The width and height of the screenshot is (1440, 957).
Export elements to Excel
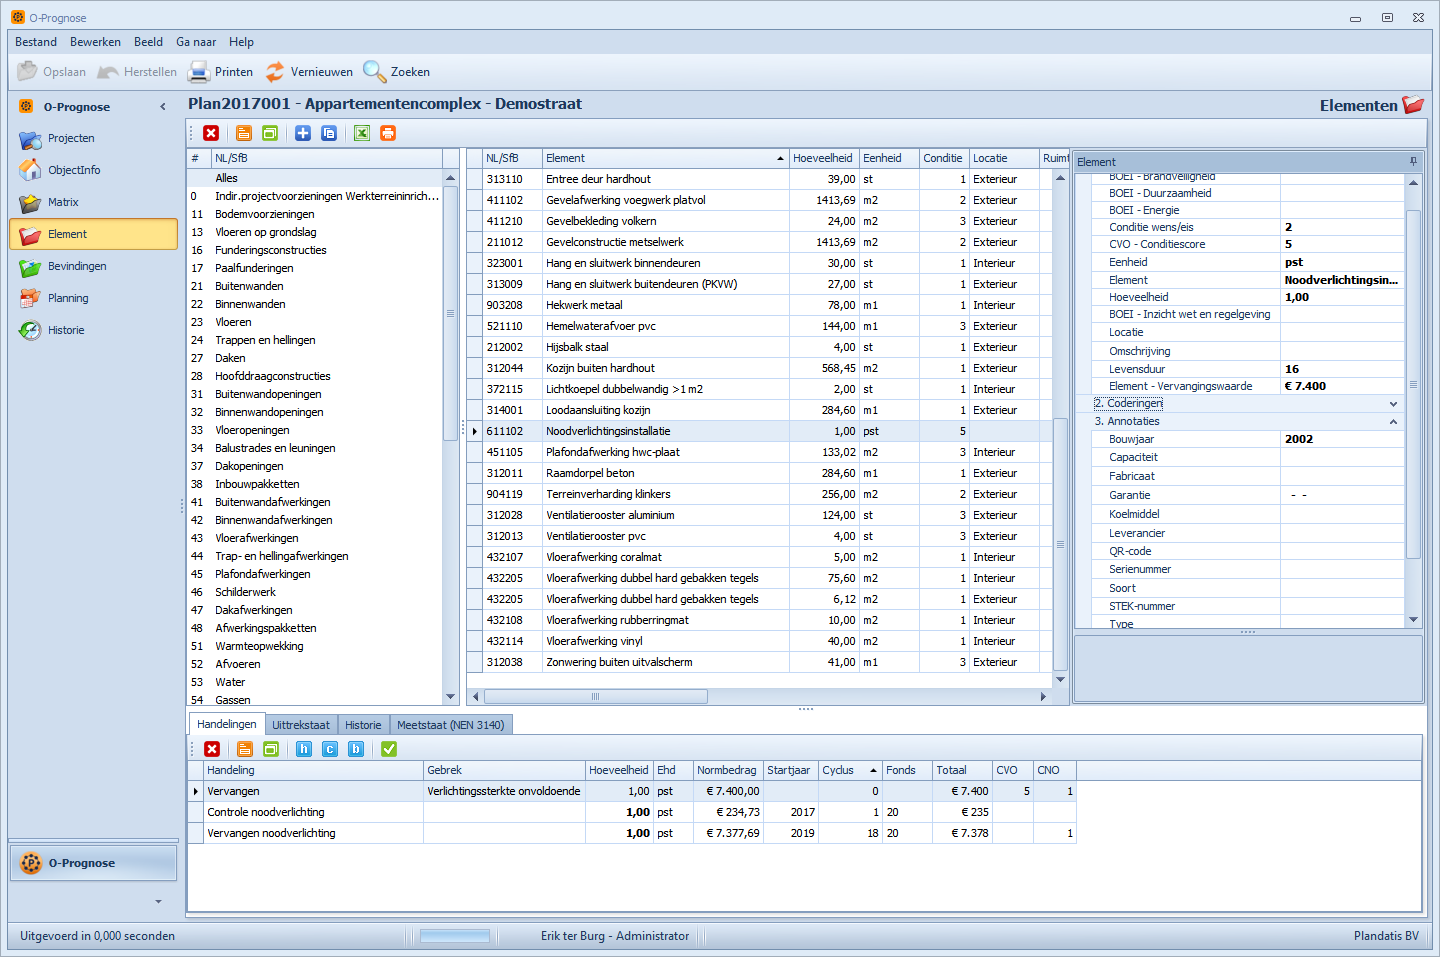pos(362,133)
